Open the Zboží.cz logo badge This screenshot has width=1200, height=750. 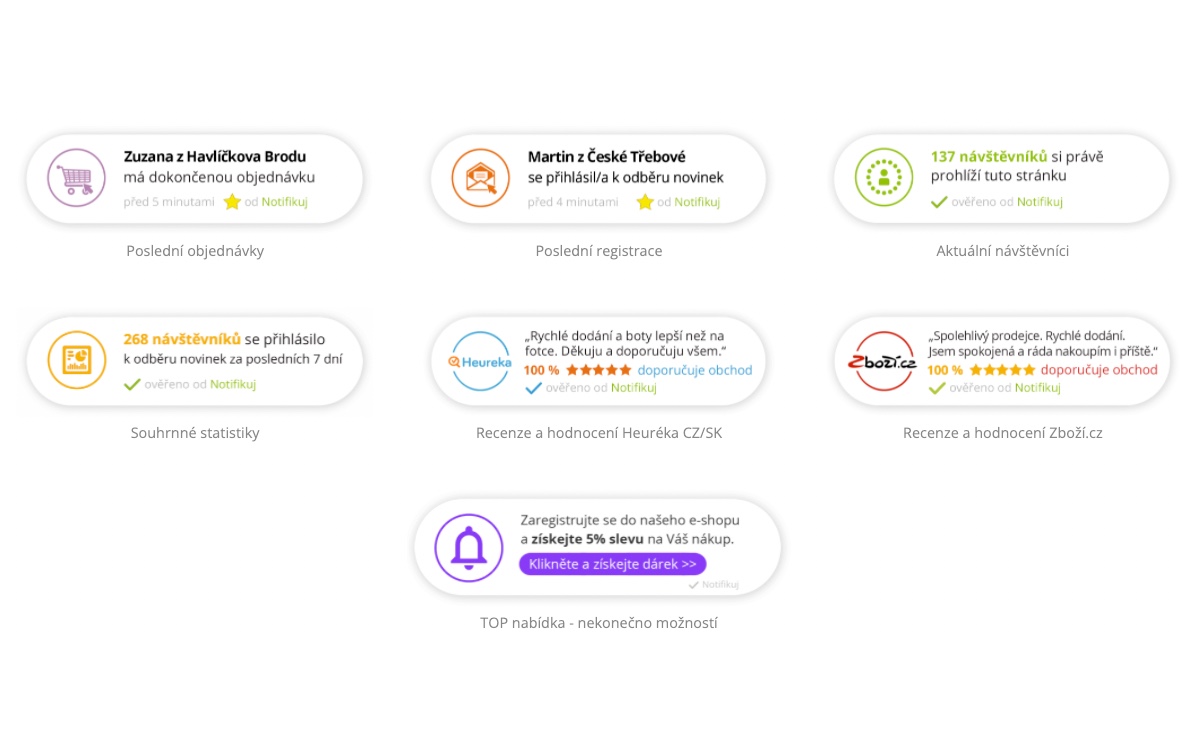[x=884, y=361]
